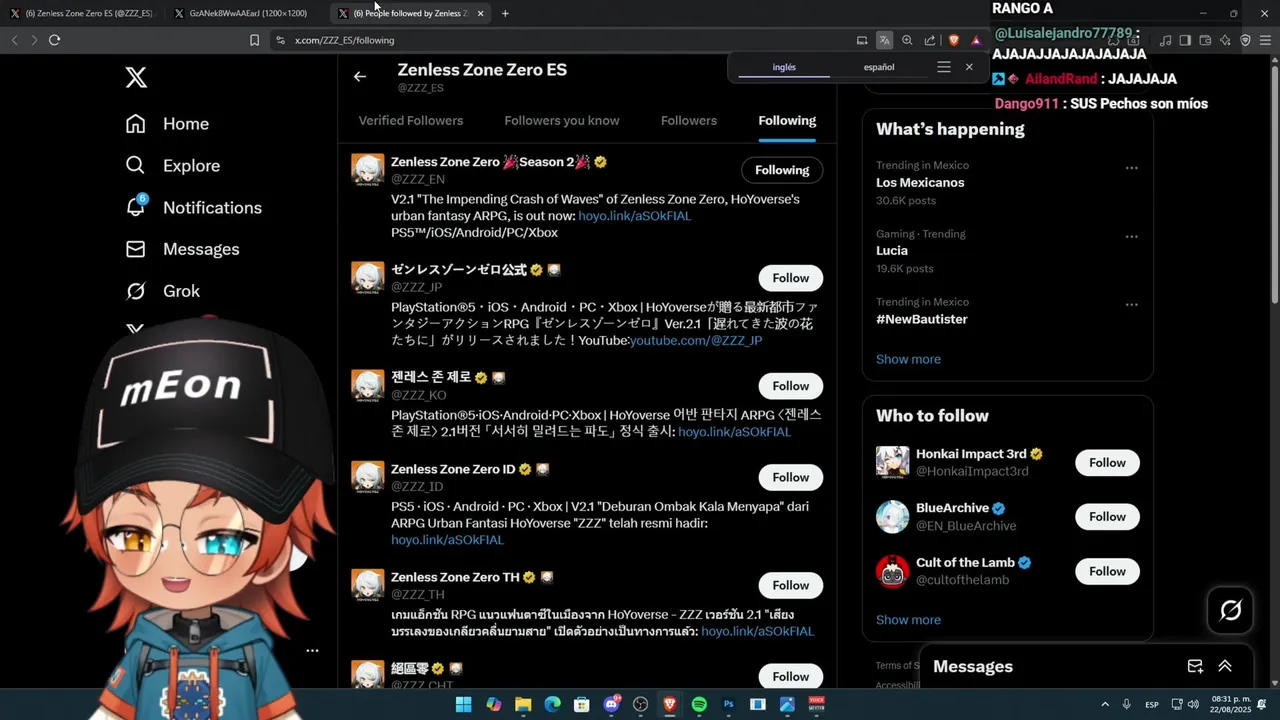Switch to the GzANek8WwAAEarJ image tab
This screenshot has height=720, width=1280.
(x=245, y=13)
